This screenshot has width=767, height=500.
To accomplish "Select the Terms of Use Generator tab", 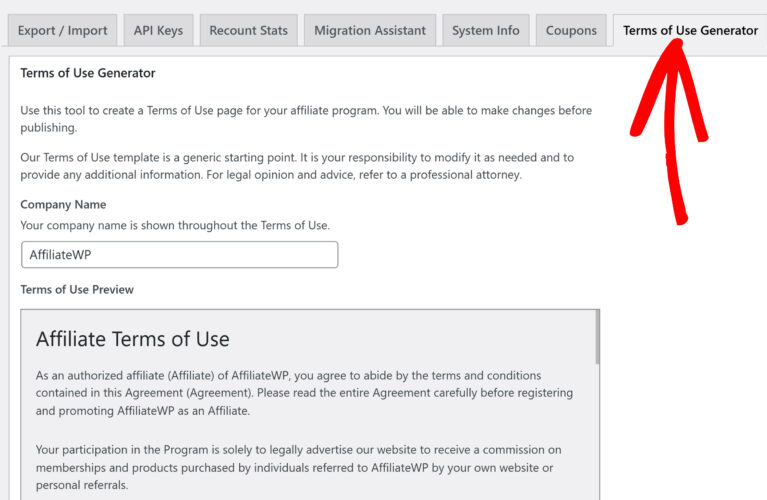I will (x=690, y=30).
